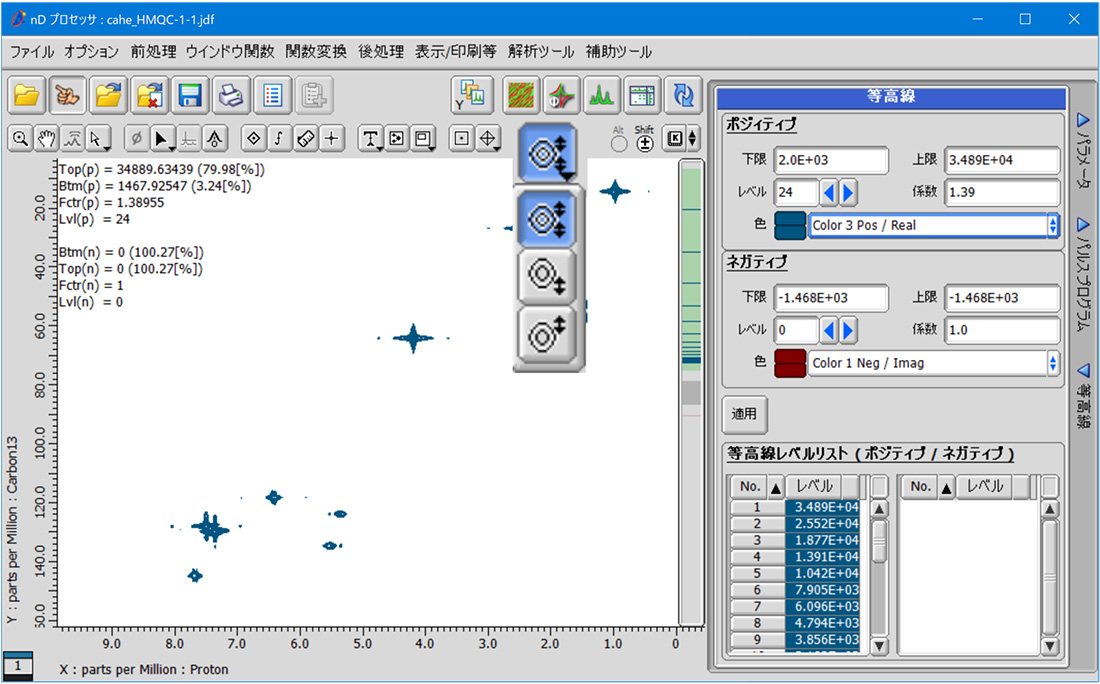Viewport: 1100px width, 684px height.
Task: Click the refresh arrows icon
Action: pyautogui.click(x=684, y=95)
